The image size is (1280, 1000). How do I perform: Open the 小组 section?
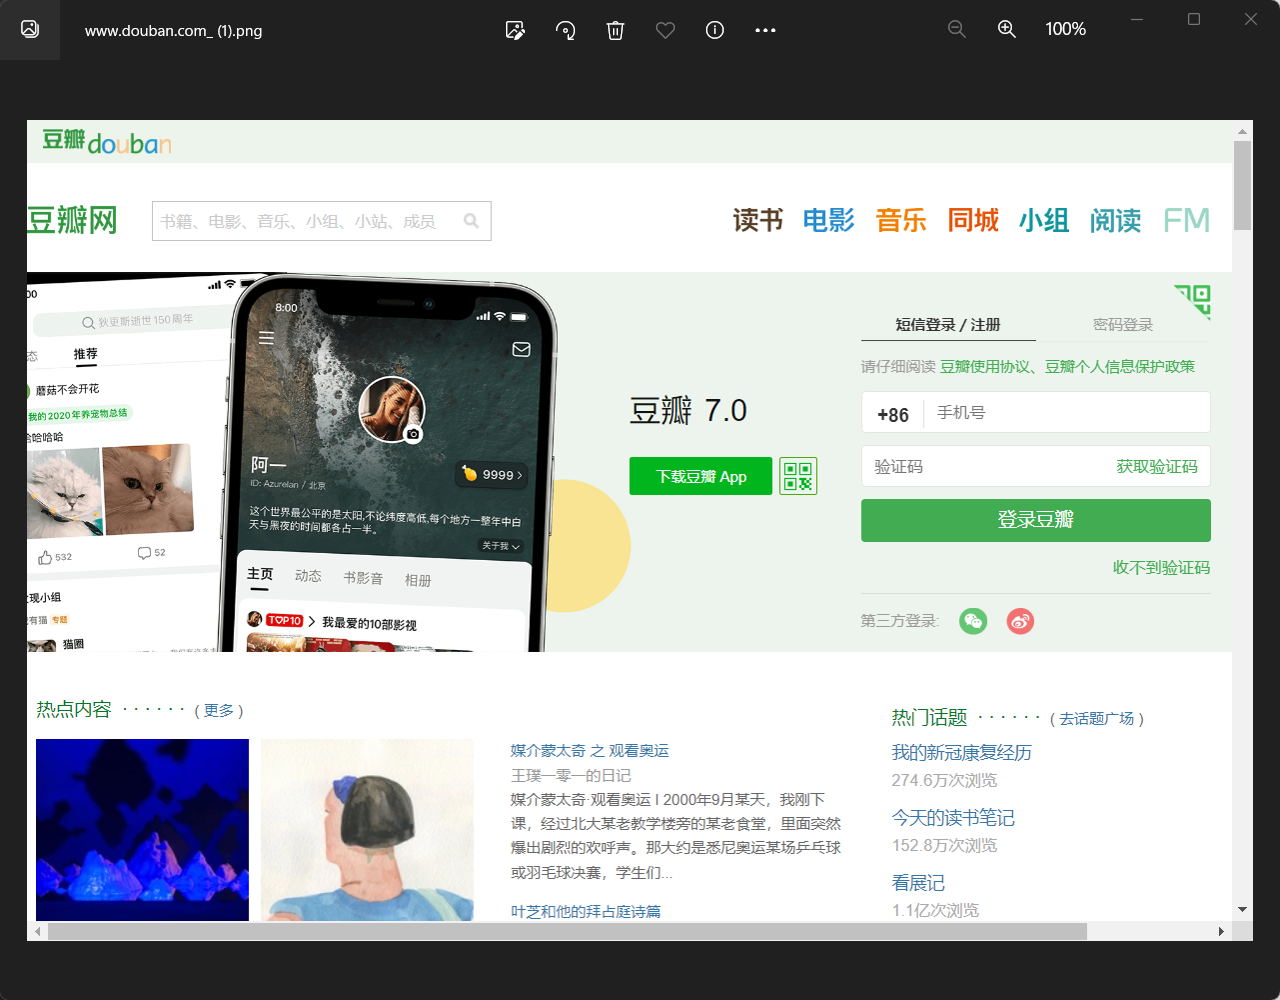tap(1044, 220)
